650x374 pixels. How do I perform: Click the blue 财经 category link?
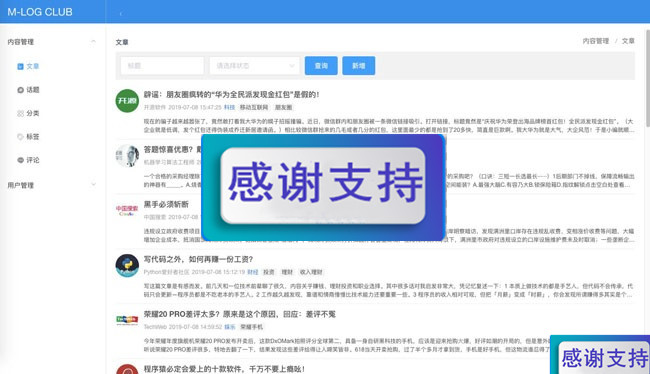coord(252,272)
